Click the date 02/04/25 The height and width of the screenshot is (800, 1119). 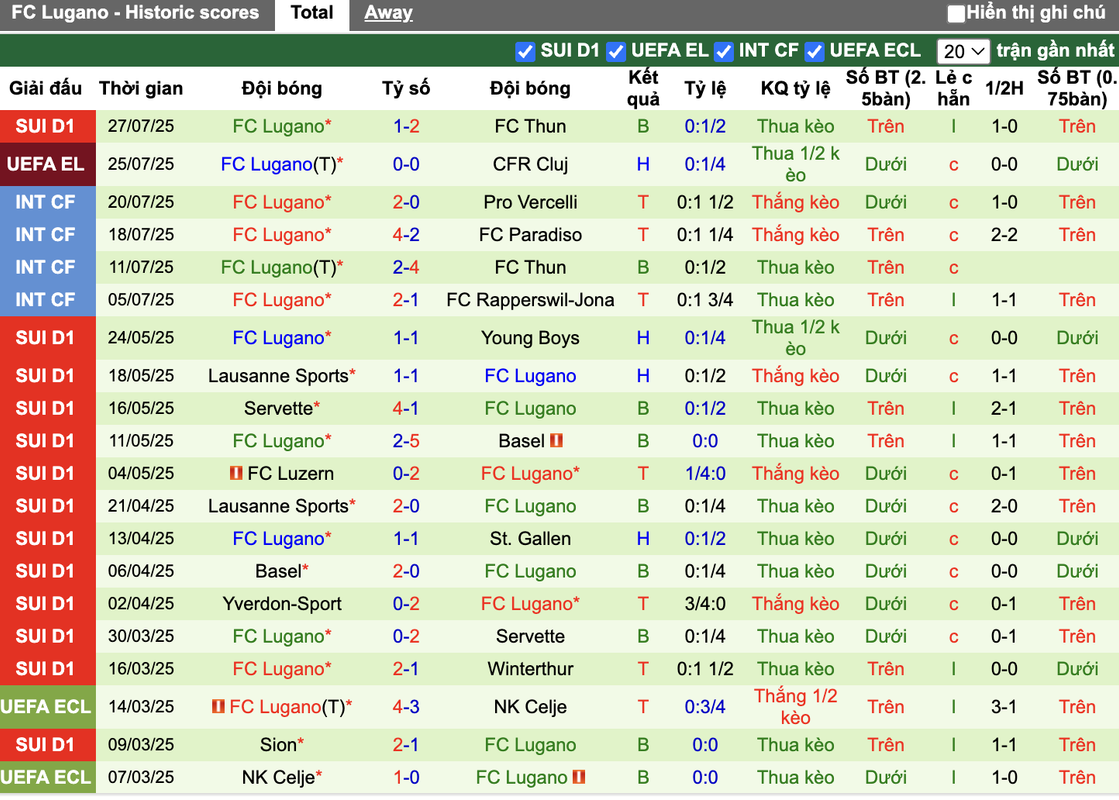[141, 604]
